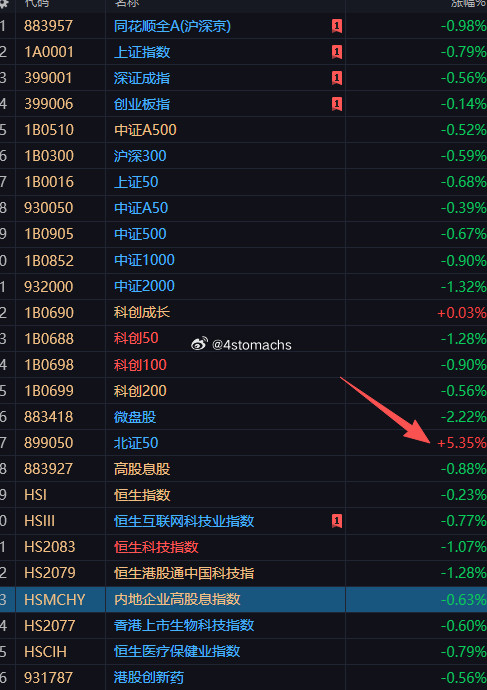Click the +5.35% change for 北证50

(461, 443)
